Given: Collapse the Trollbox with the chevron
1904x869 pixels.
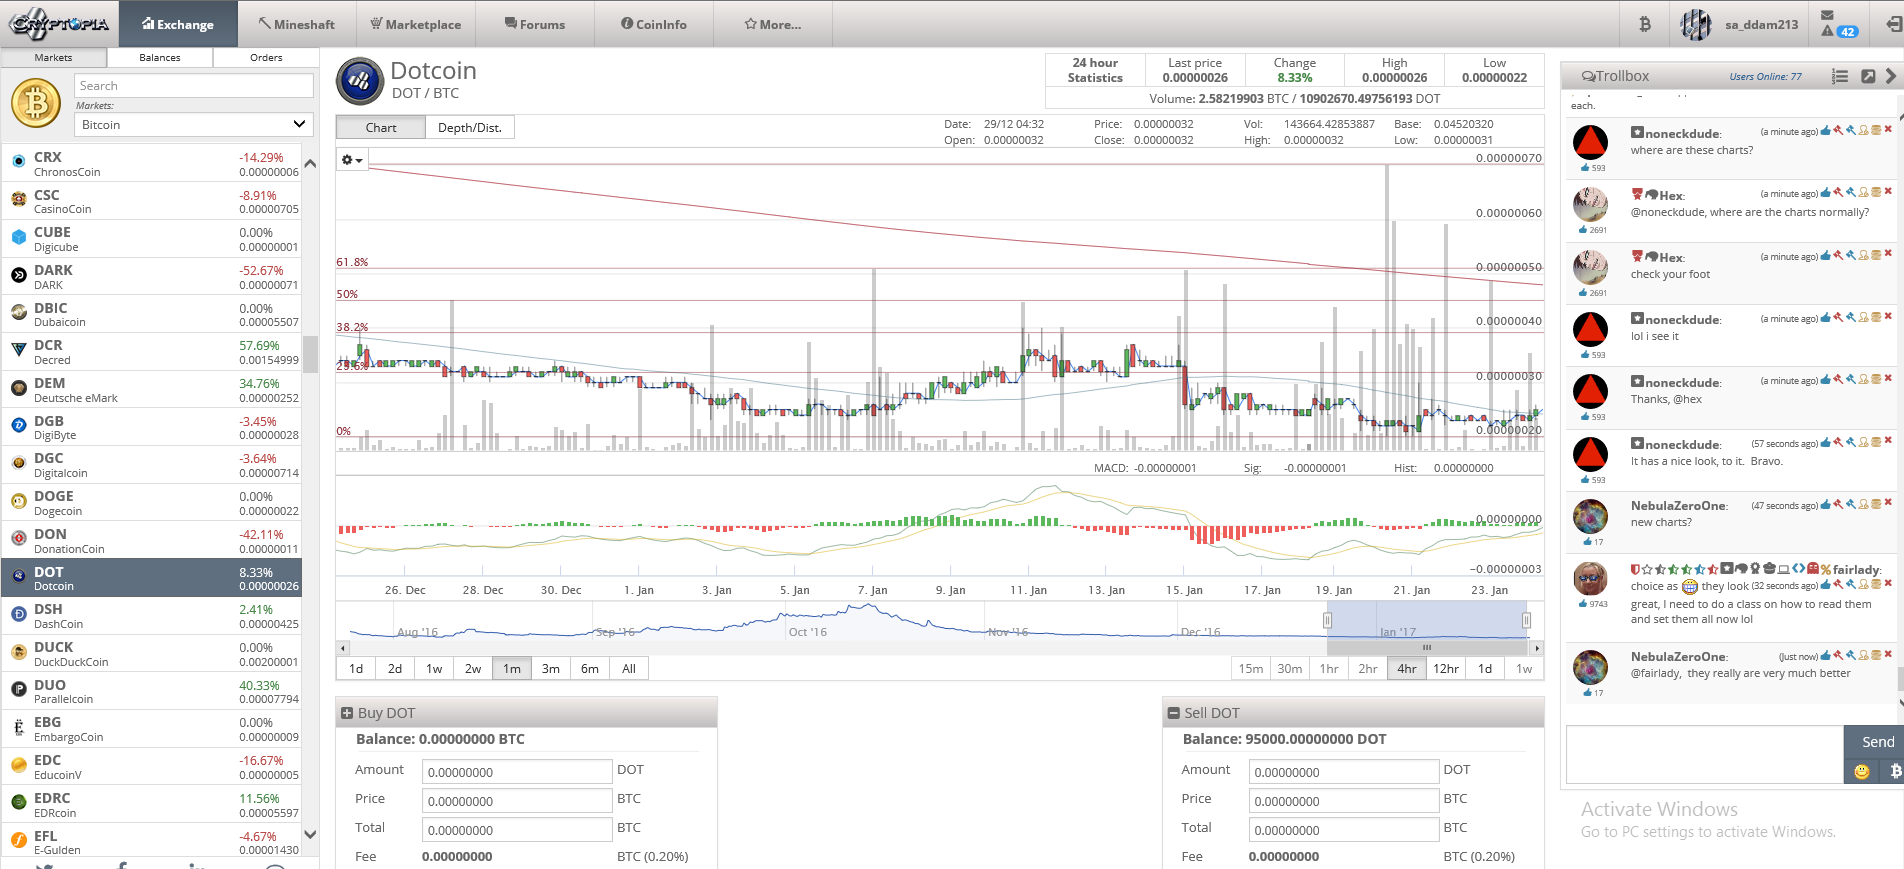Looking at the screenshot, I should [x=1890, y=76].
